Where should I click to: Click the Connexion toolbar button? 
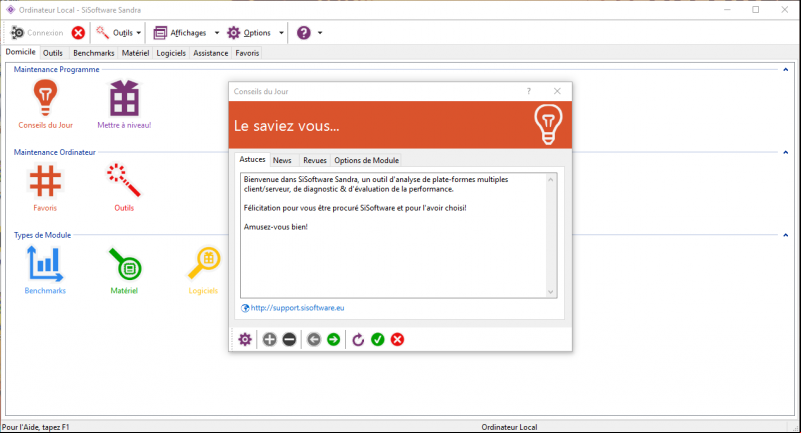pos(37,33)
